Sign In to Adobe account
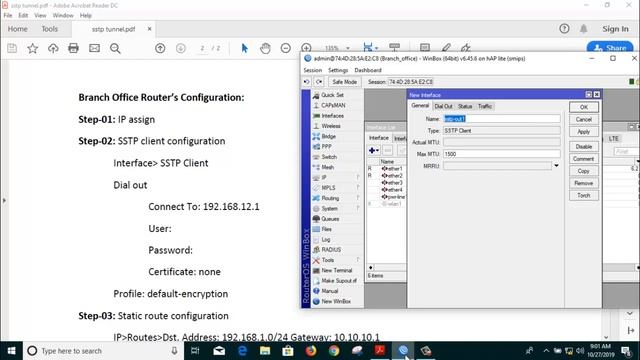 click(615, 29)
